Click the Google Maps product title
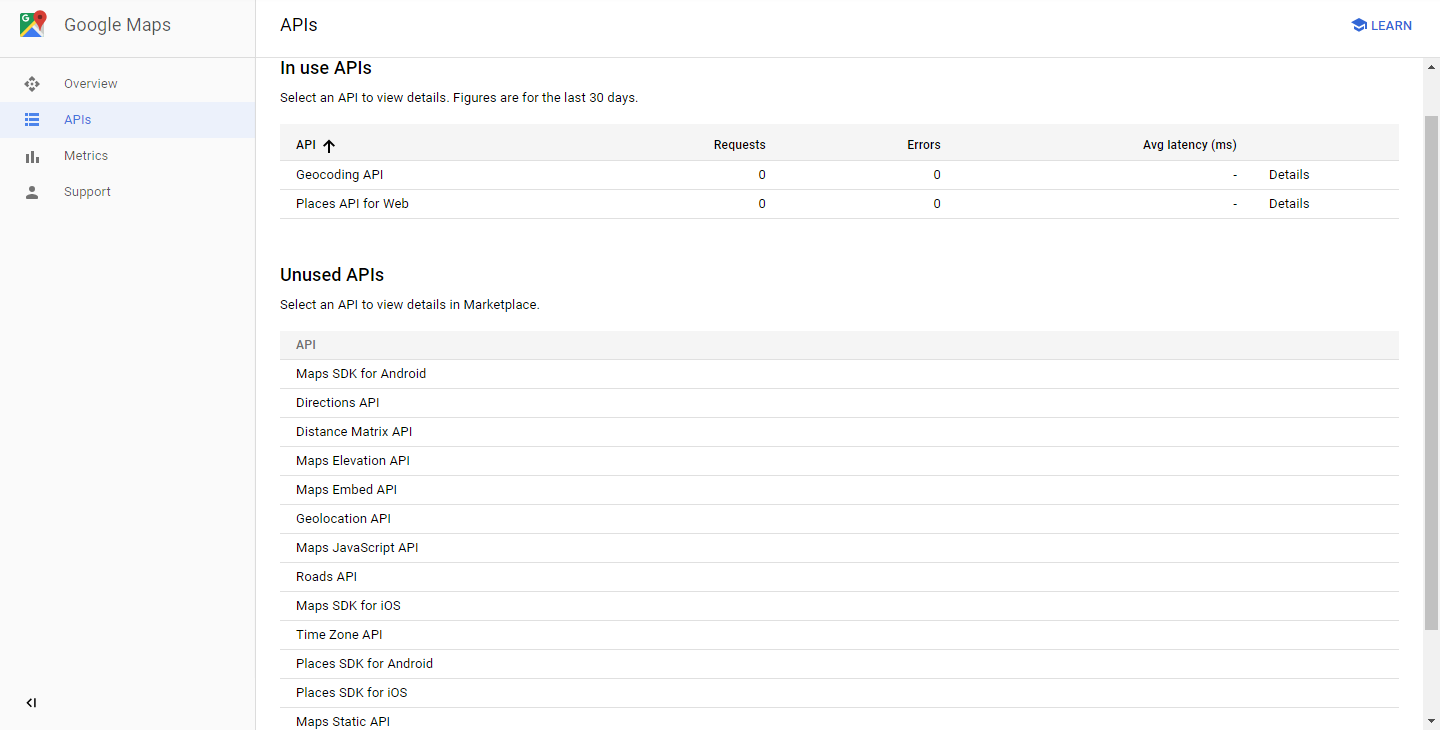Image resolution: width=1440 pixels, height=730 pixels. click(117, 25)
